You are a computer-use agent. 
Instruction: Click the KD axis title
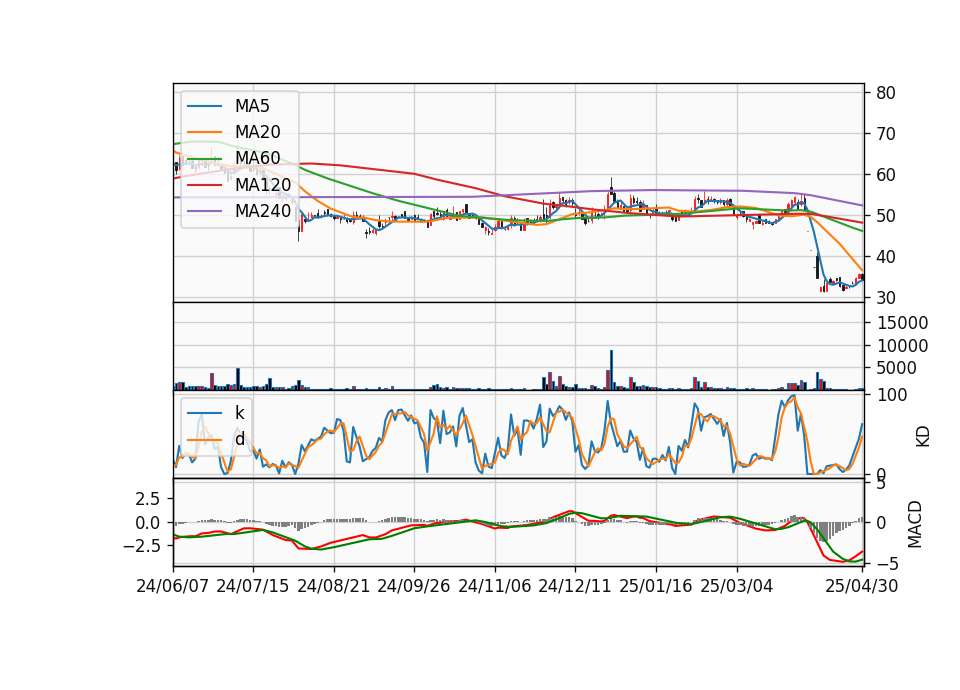[923, 437]
